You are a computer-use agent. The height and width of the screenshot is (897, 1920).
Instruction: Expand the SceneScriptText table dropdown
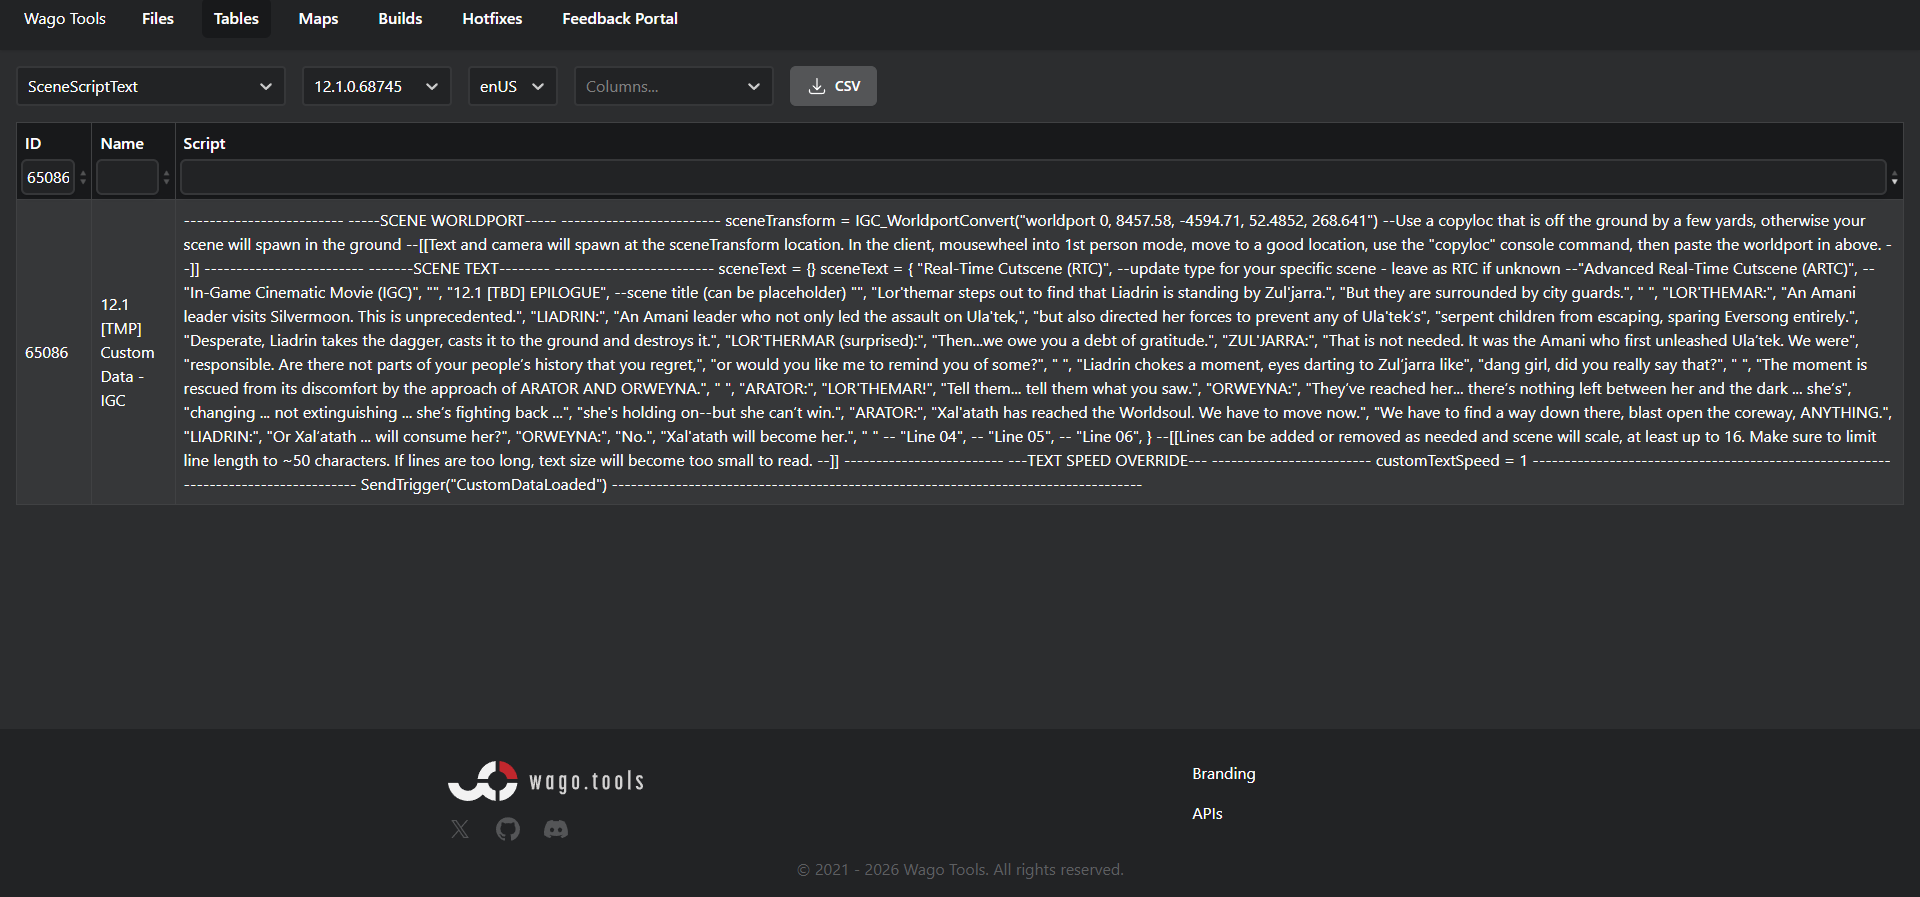[x=151, y=86]
